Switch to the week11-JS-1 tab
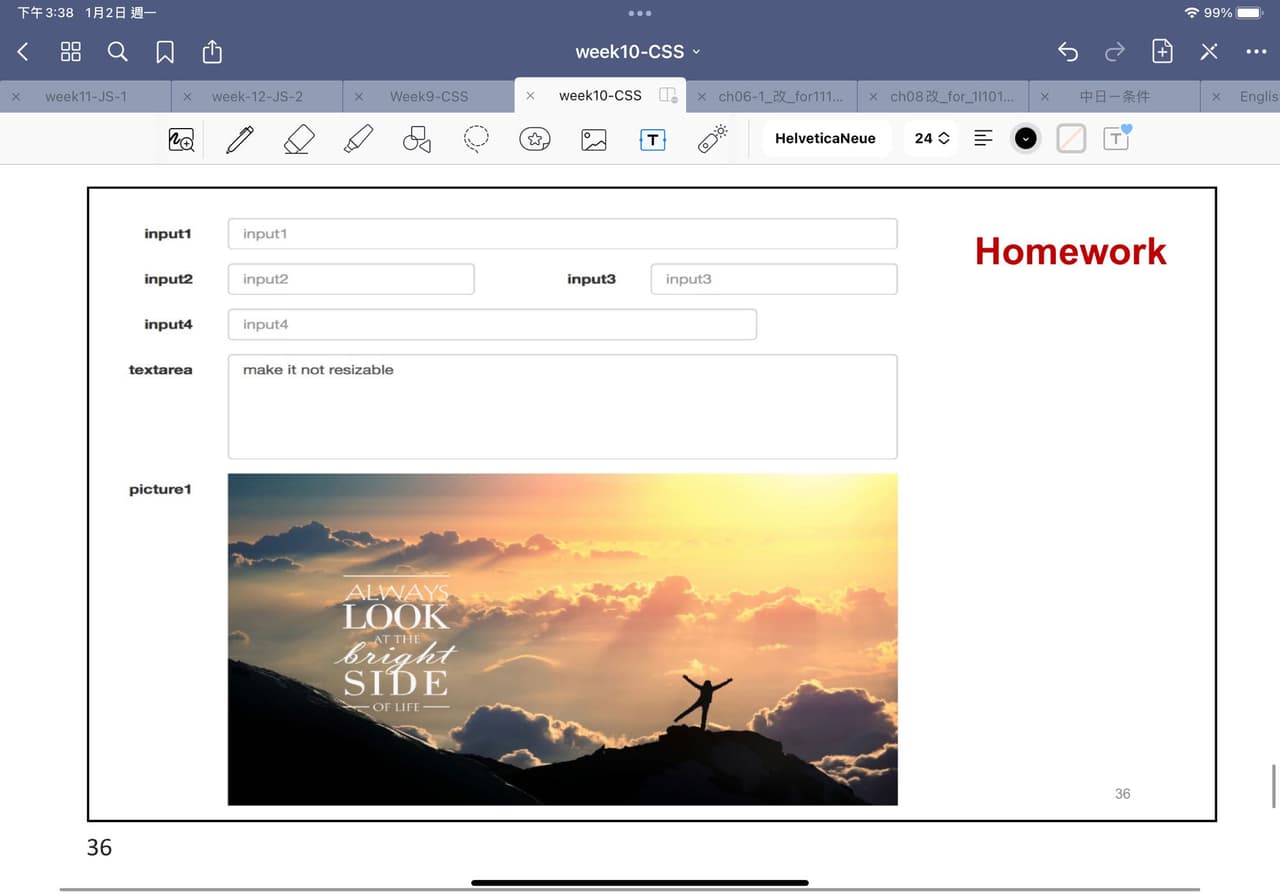The height and width of the screenshot is (894, 1280). coord(85,96)
